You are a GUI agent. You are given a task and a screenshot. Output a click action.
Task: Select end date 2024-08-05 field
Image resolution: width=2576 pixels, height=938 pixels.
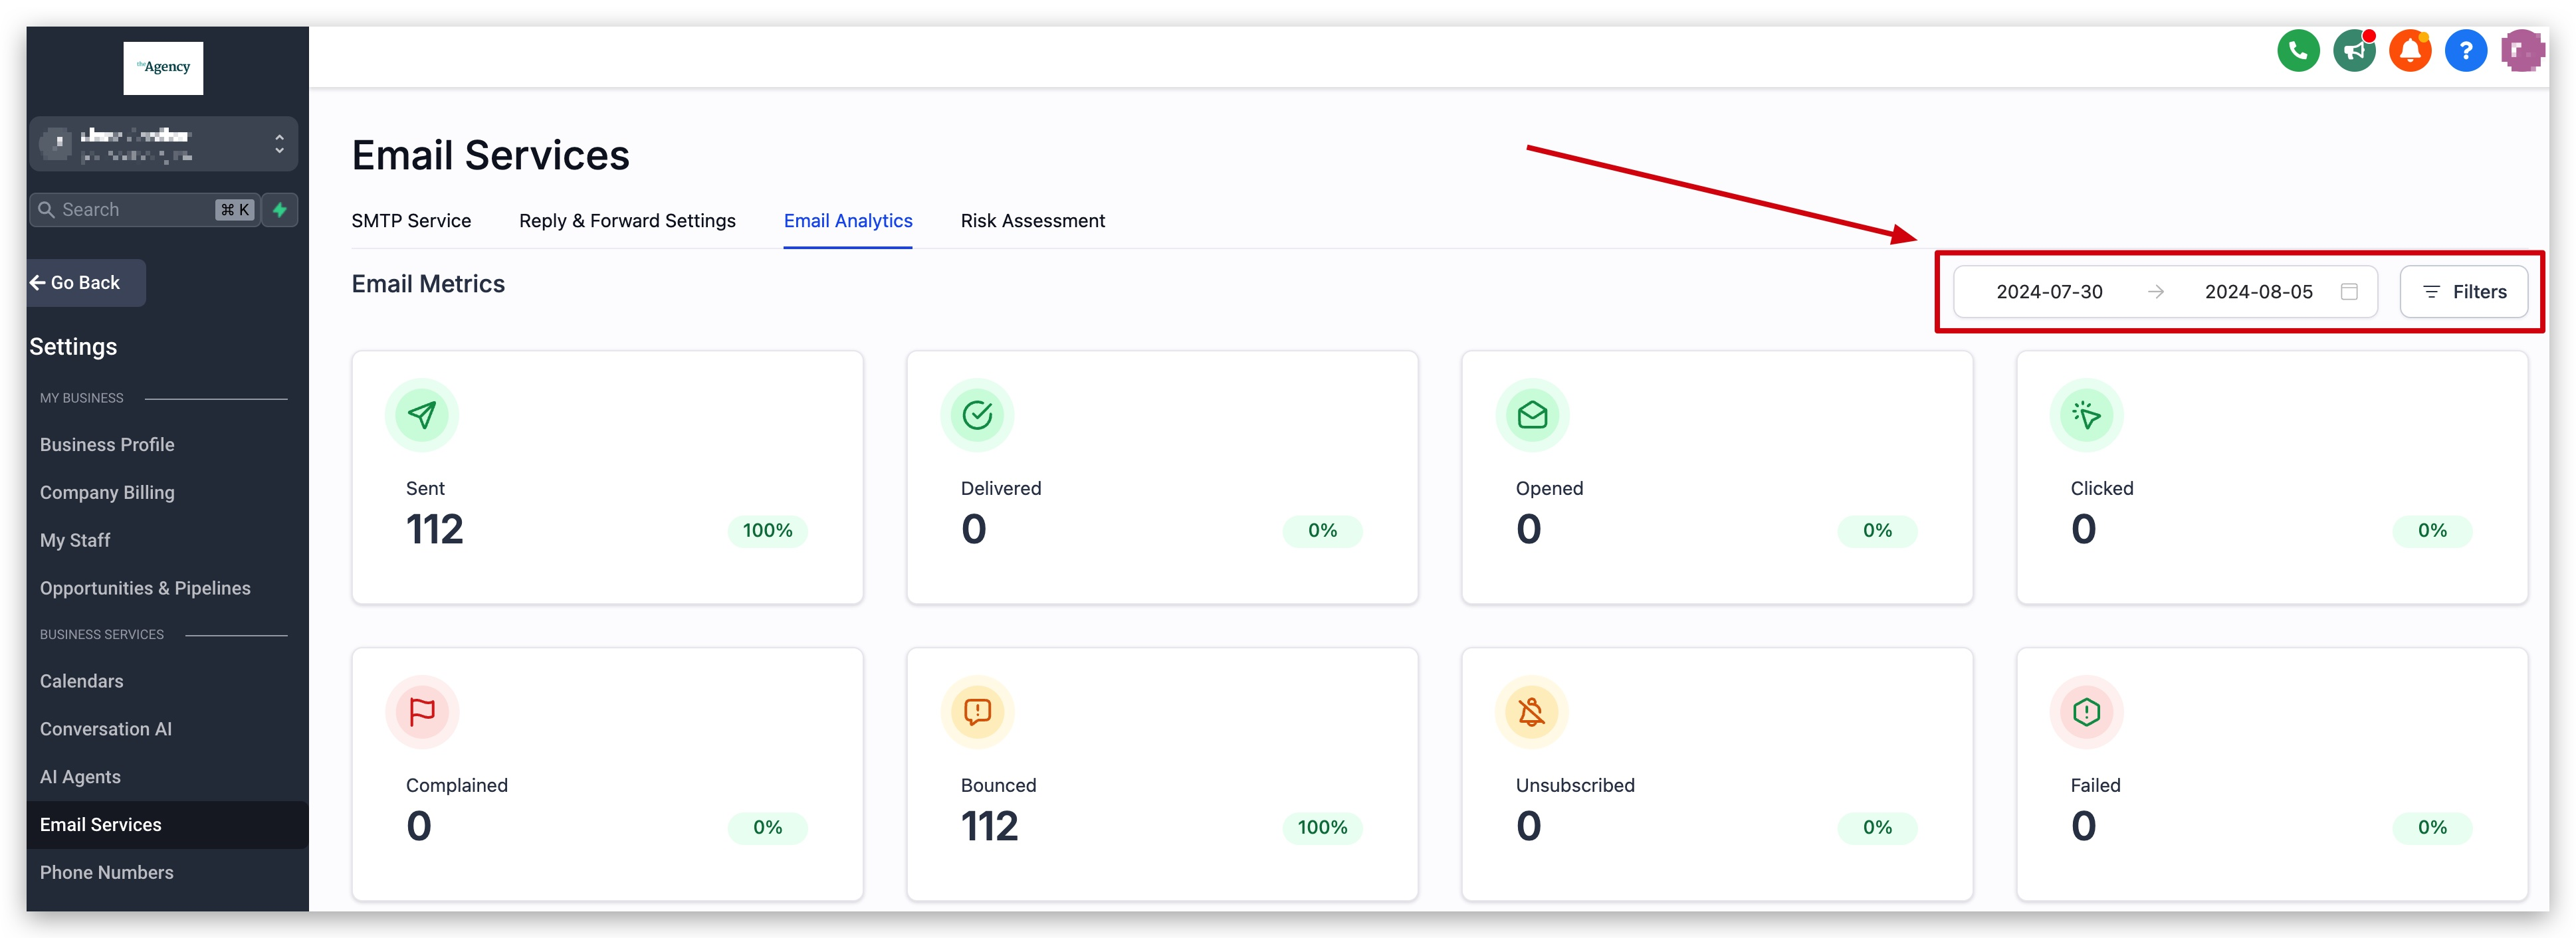(x=2258, y=292)
